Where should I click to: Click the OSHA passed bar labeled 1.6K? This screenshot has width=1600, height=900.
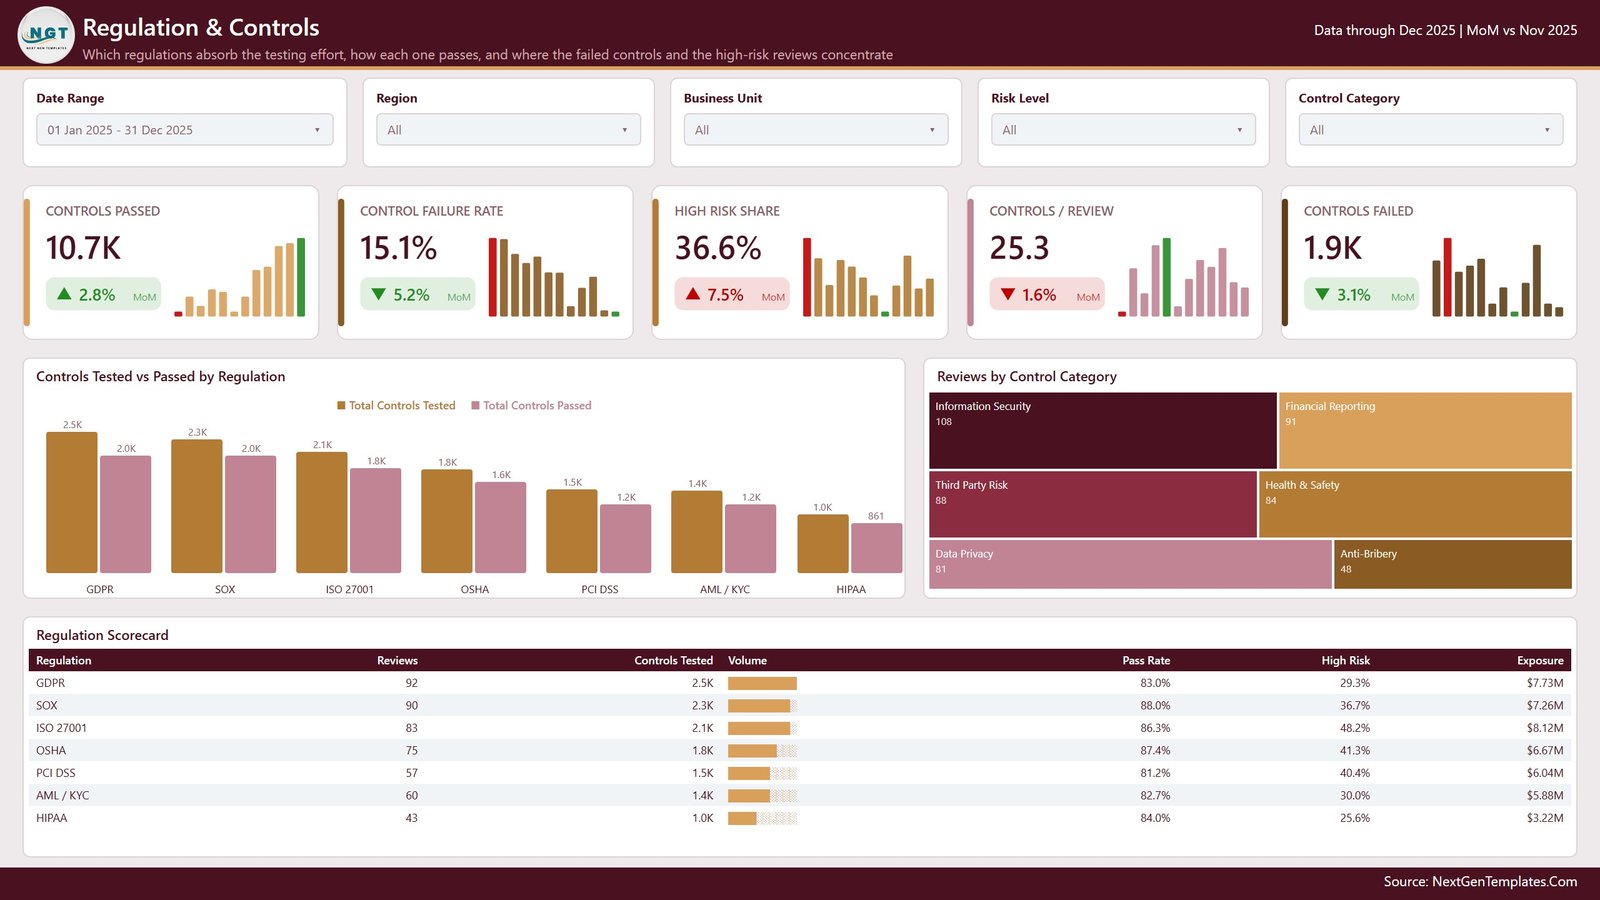click(500, 528)
